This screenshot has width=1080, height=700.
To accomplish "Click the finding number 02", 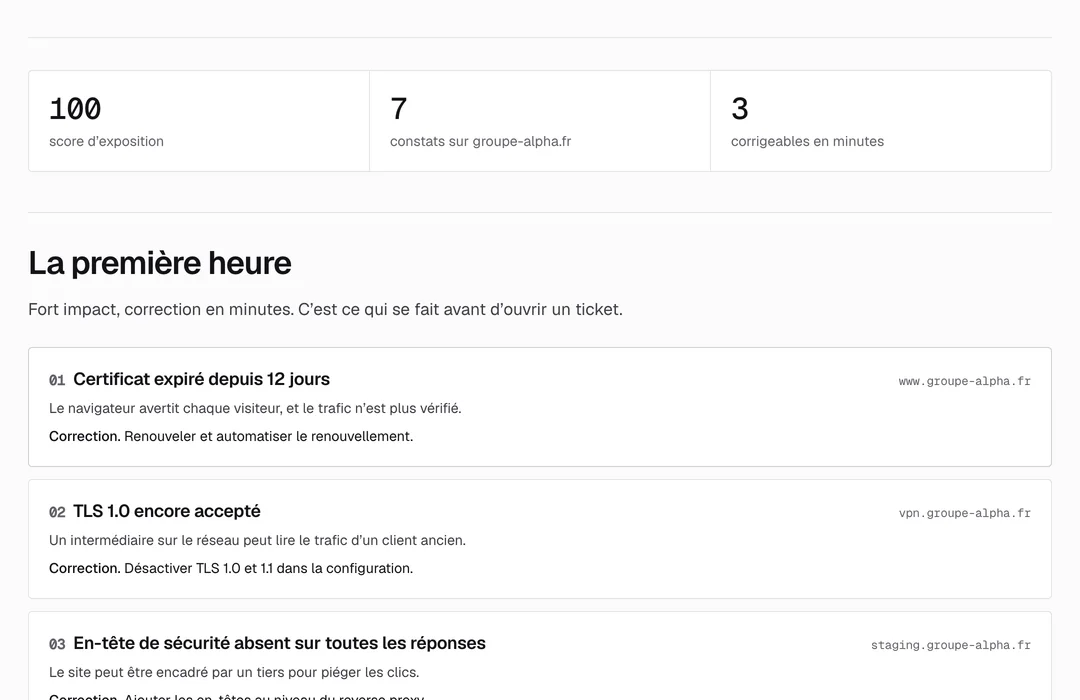I will click(57, 513).
